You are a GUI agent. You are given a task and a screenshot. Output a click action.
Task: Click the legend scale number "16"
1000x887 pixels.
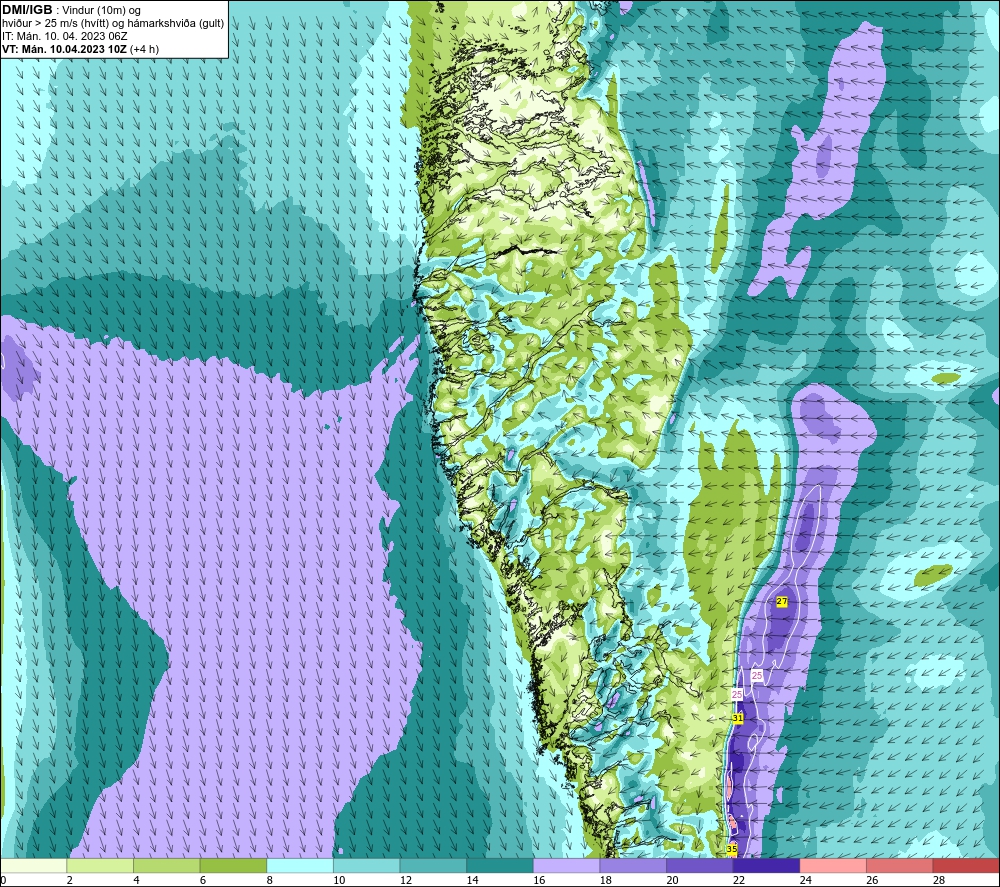click(x=539, y=880)
